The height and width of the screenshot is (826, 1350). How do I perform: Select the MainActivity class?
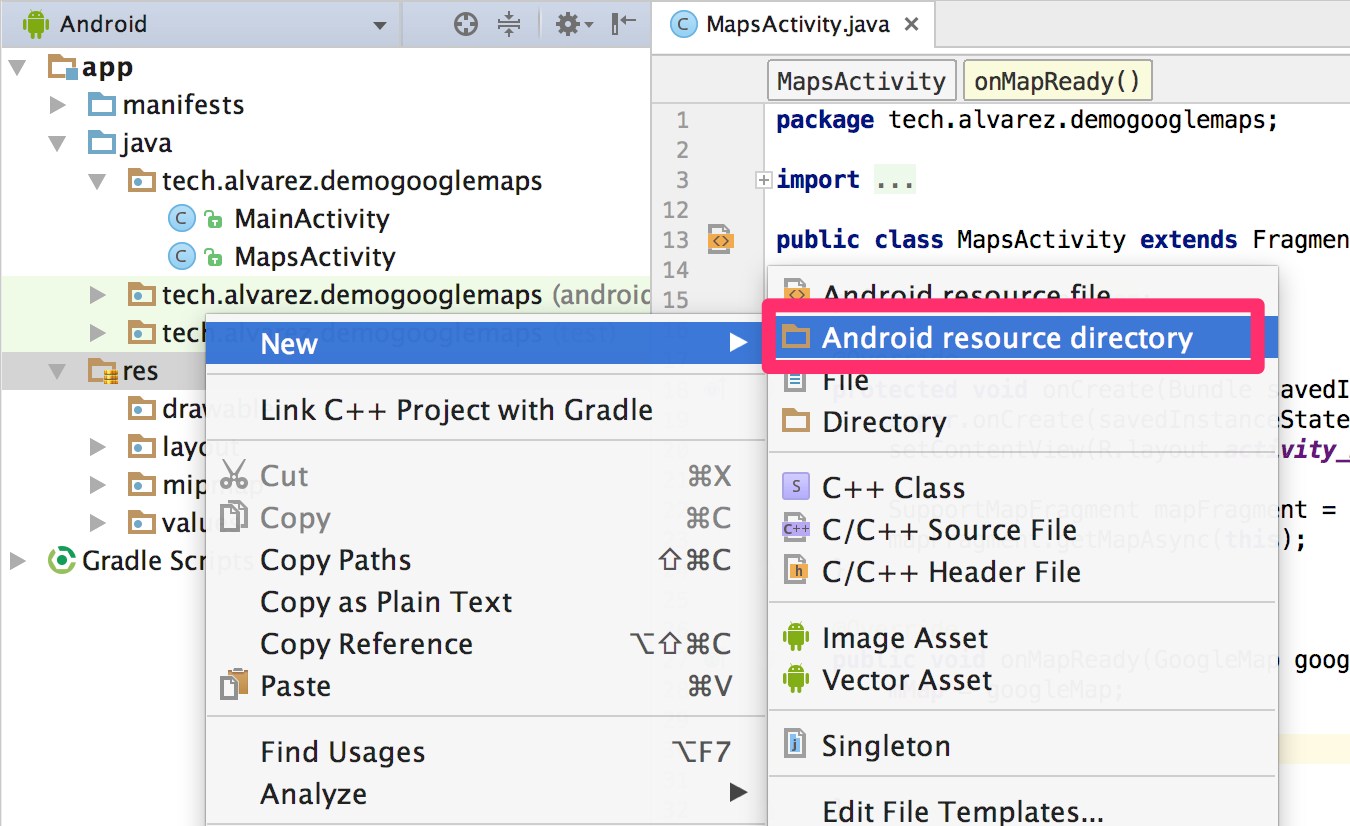coord(312,219)
